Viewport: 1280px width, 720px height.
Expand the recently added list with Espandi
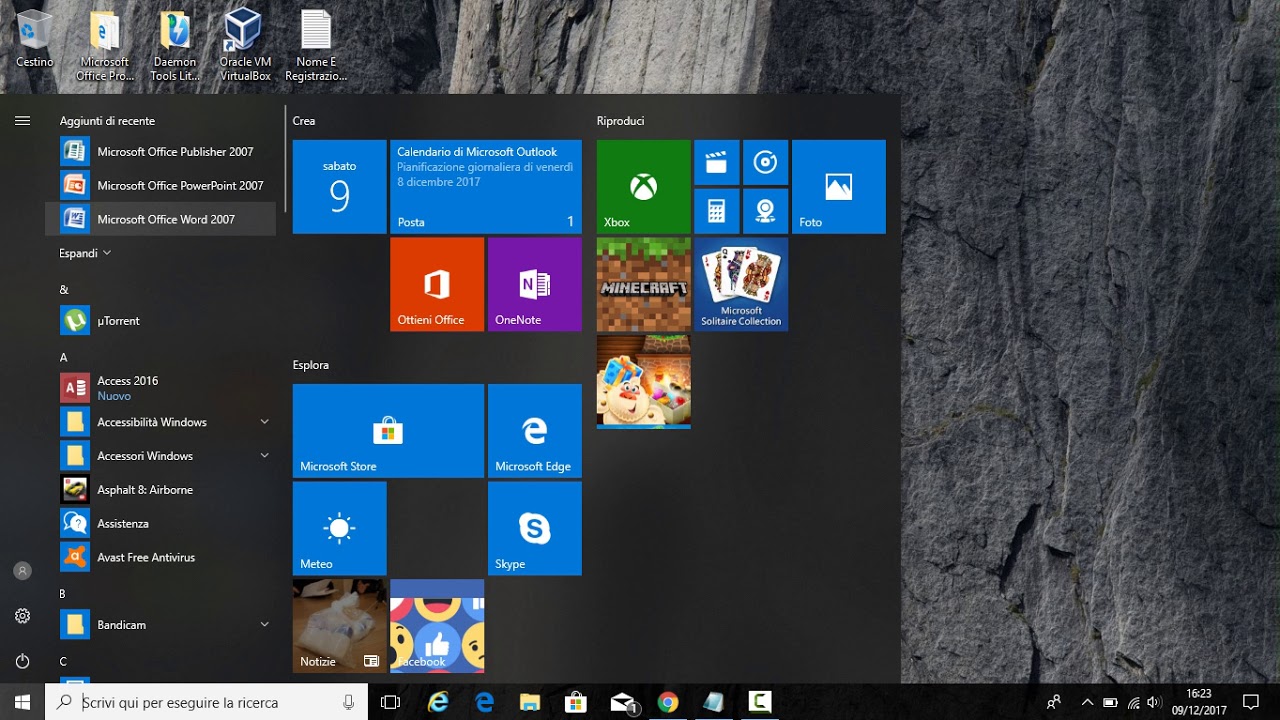coord(85,253)
